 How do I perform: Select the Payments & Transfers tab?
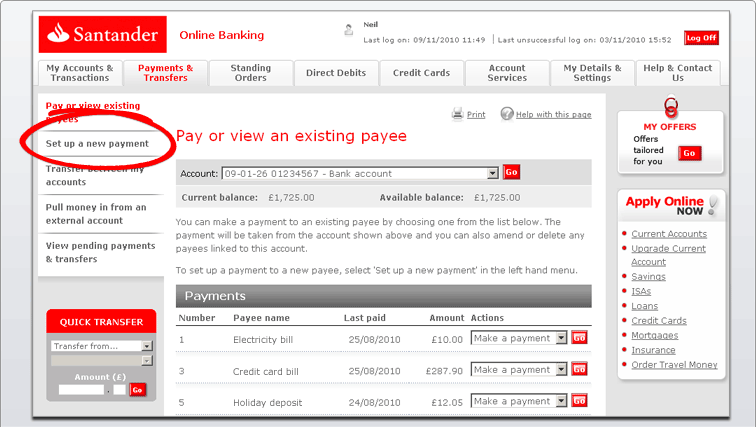coord(165,73)
